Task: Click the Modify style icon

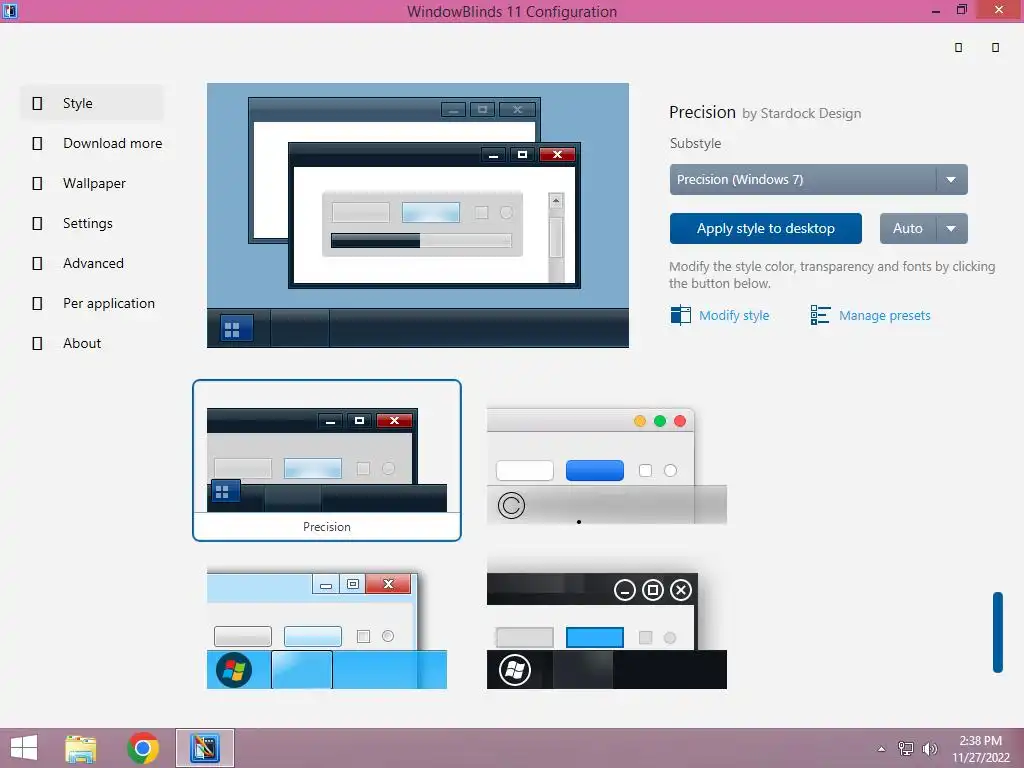Action: coord(680,315)
